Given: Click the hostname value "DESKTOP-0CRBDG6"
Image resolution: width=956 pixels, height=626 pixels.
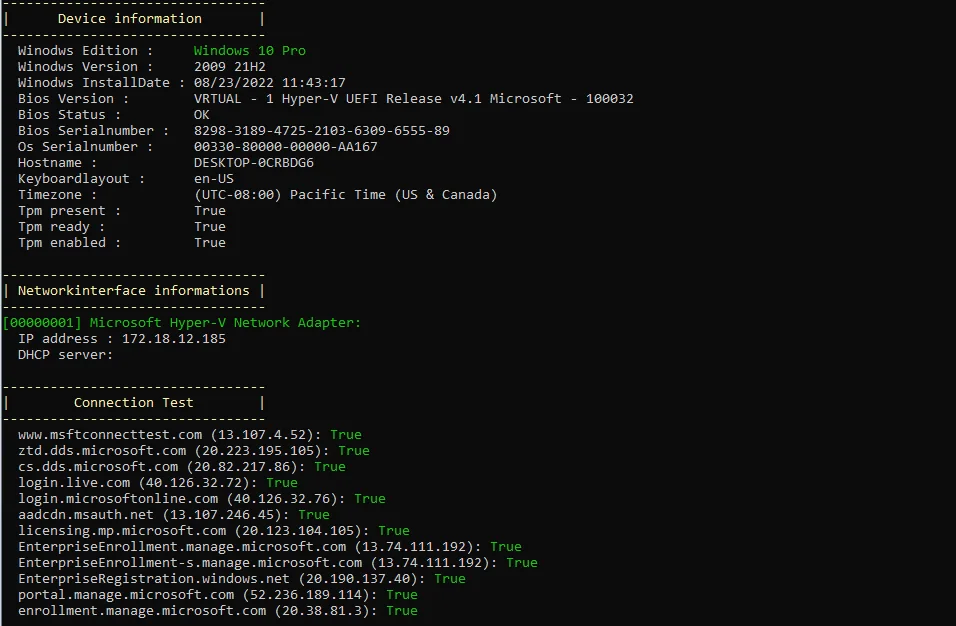Looking at the screenshot, I should tap(254, 163).
